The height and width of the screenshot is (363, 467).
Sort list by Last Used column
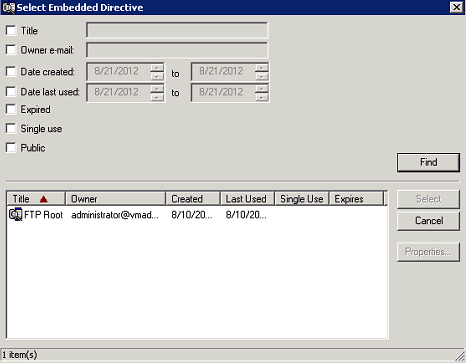coord(247,199)
